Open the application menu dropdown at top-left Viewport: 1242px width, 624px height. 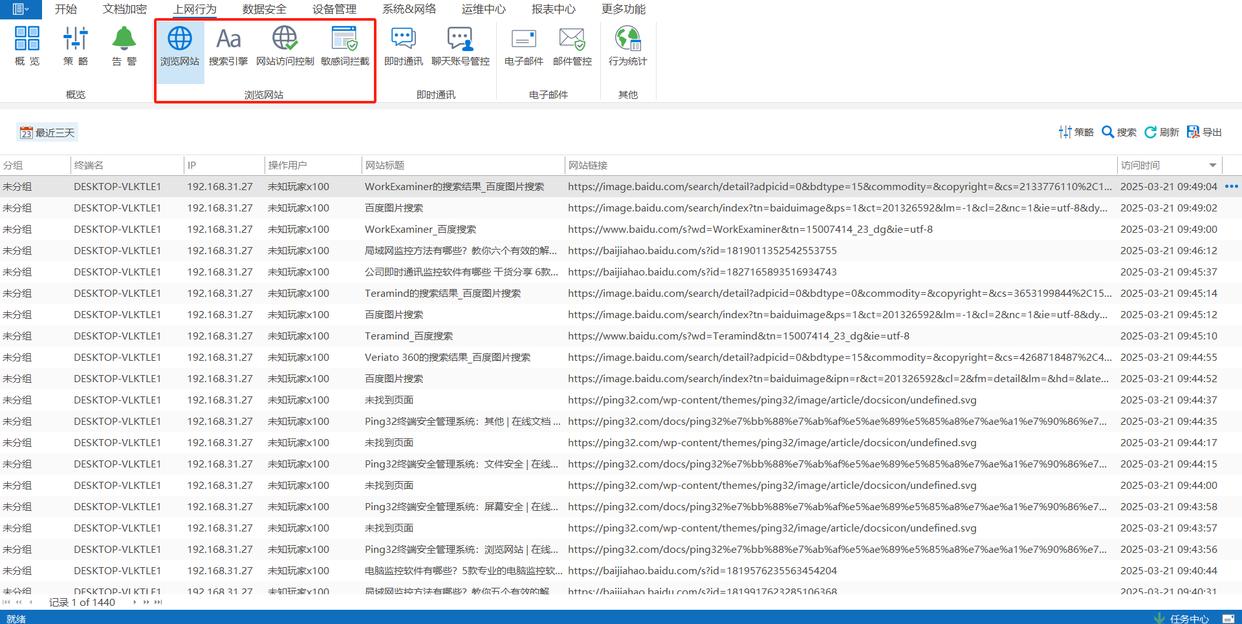pyautogui.click(x=20, y=9)
